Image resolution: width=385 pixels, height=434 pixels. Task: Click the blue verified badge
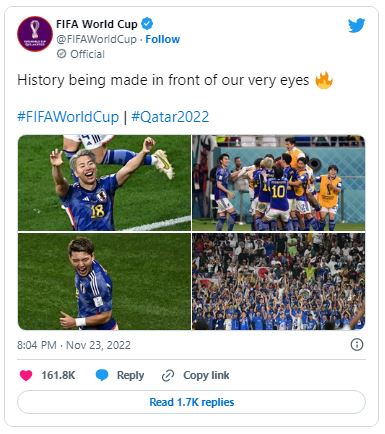click(x=147, y=24)
